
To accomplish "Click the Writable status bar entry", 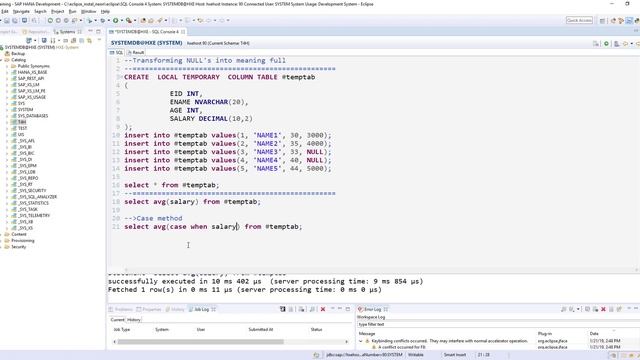I will coord(416,355).
